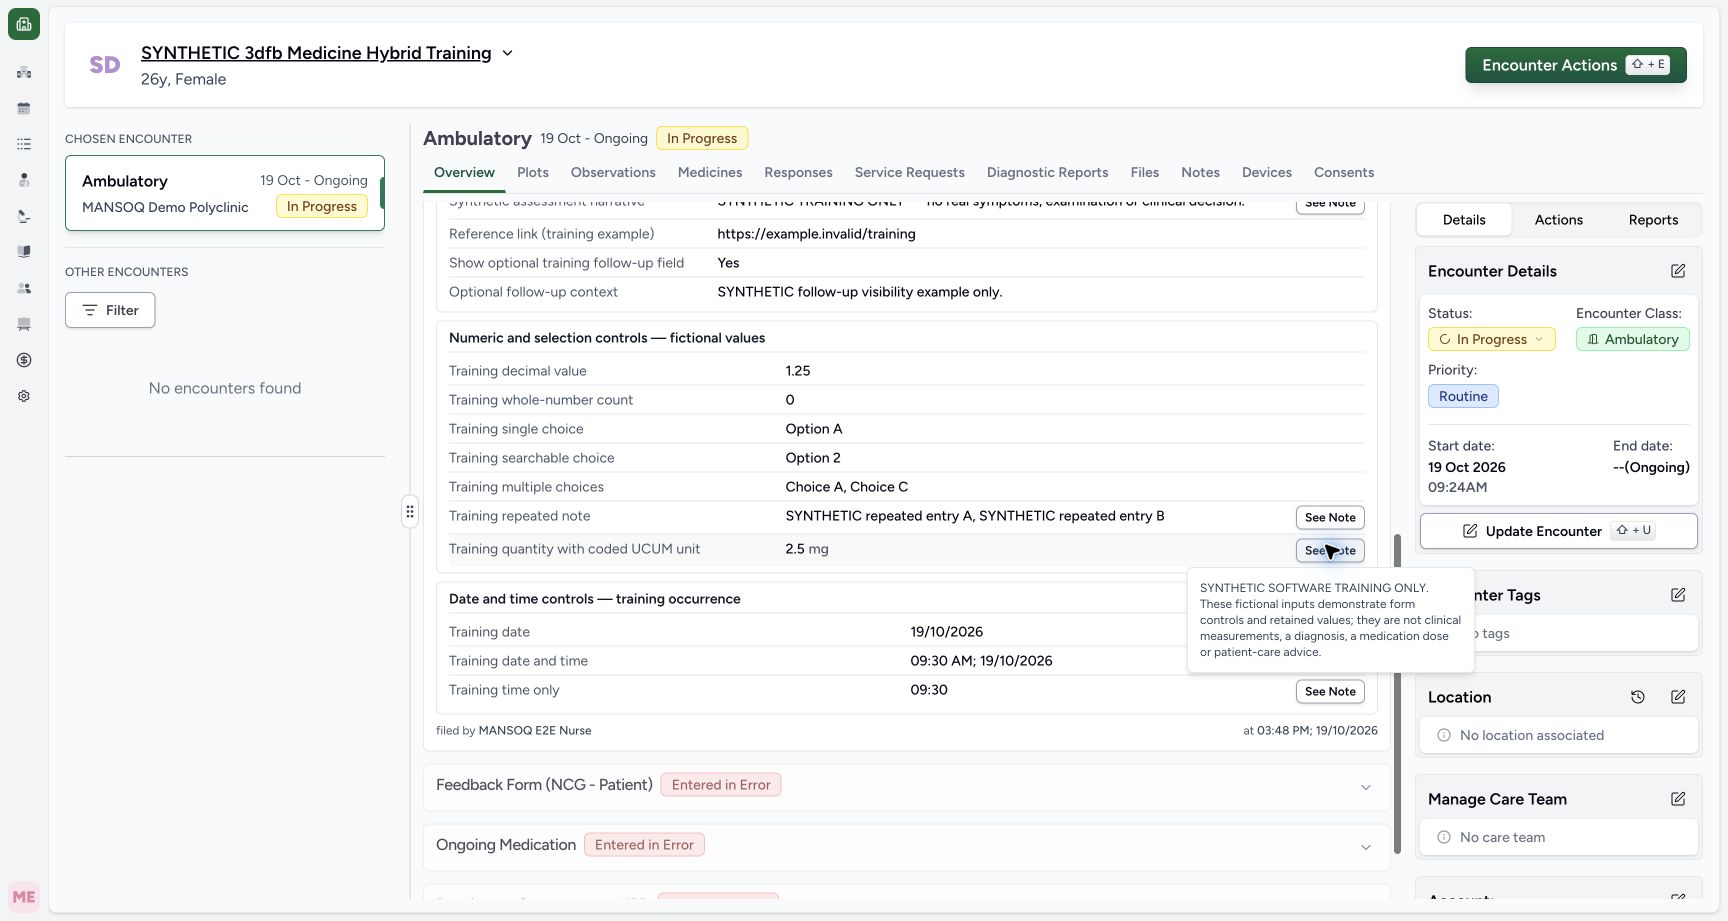Viewport: 1728px width, 921px height.
Task: See Note for Training repeated note
Action: click(x=1330, y=517)
